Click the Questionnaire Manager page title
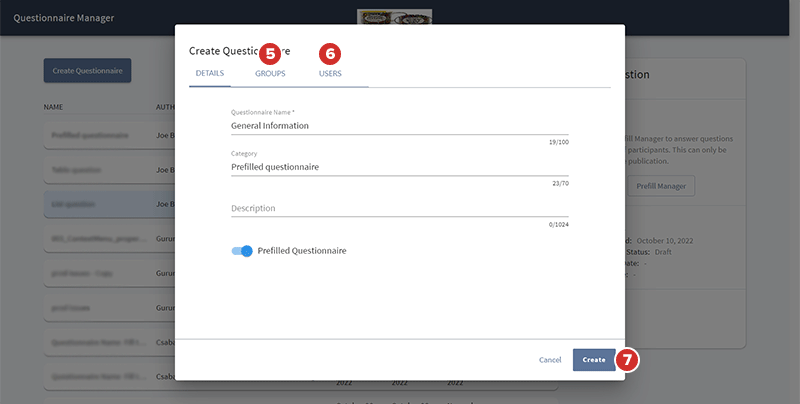This screenshot has width=800, height=404. (x=64, y=18)
